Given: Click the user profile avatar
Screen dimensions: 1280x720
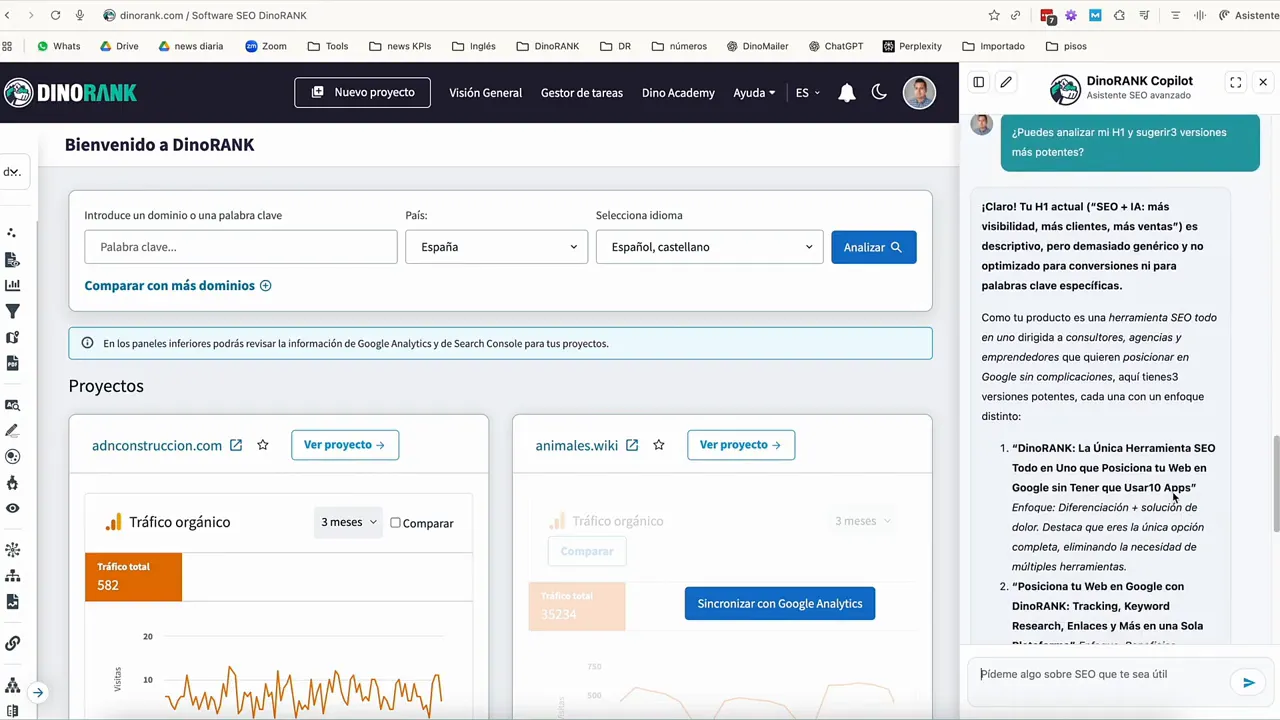Looking at the screenshot, I should click(919, 92).
